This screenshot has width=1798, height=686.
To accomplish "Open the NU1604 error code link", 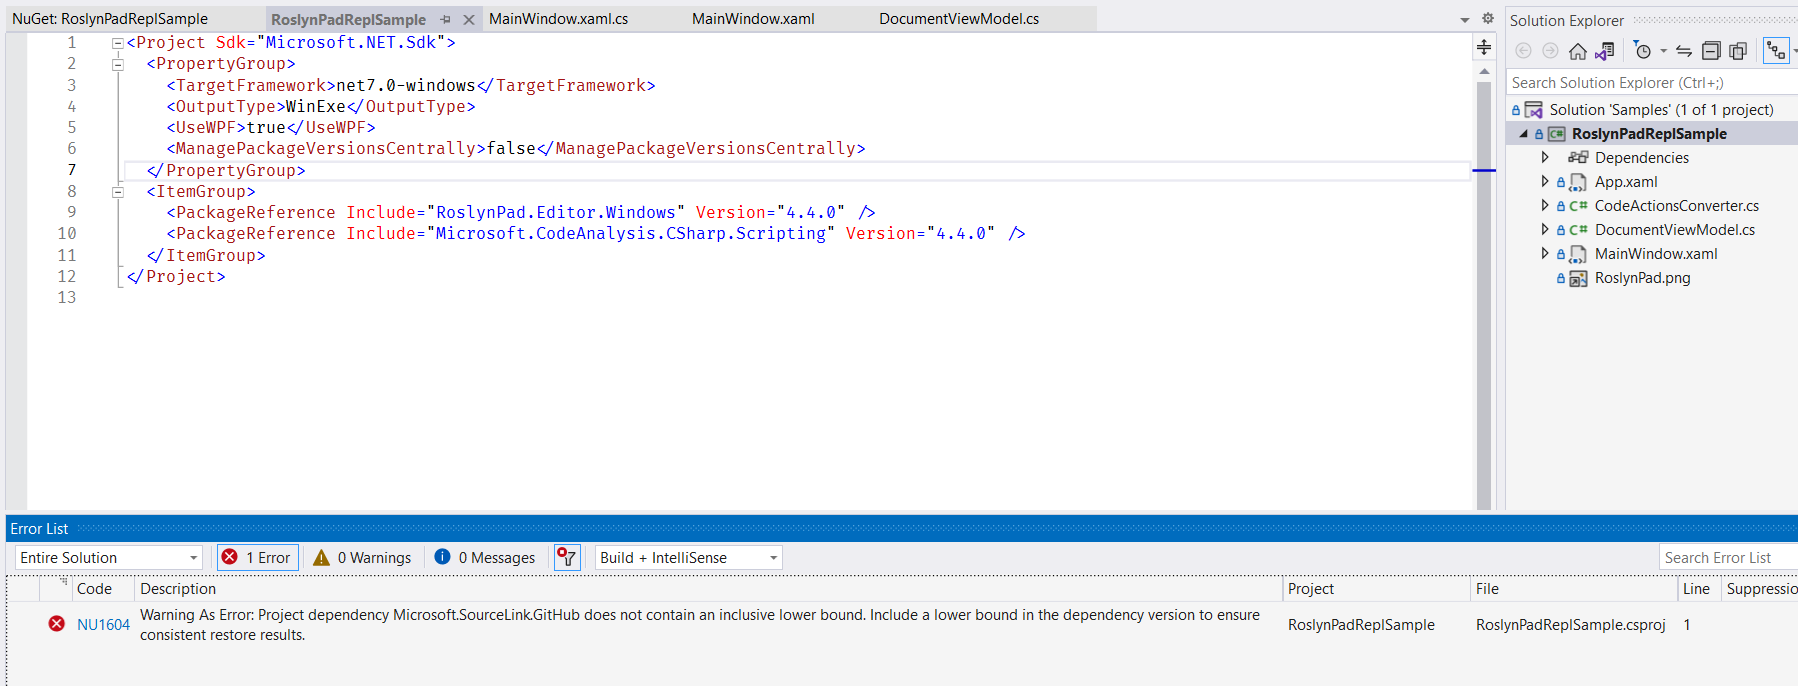I will 103,625.
